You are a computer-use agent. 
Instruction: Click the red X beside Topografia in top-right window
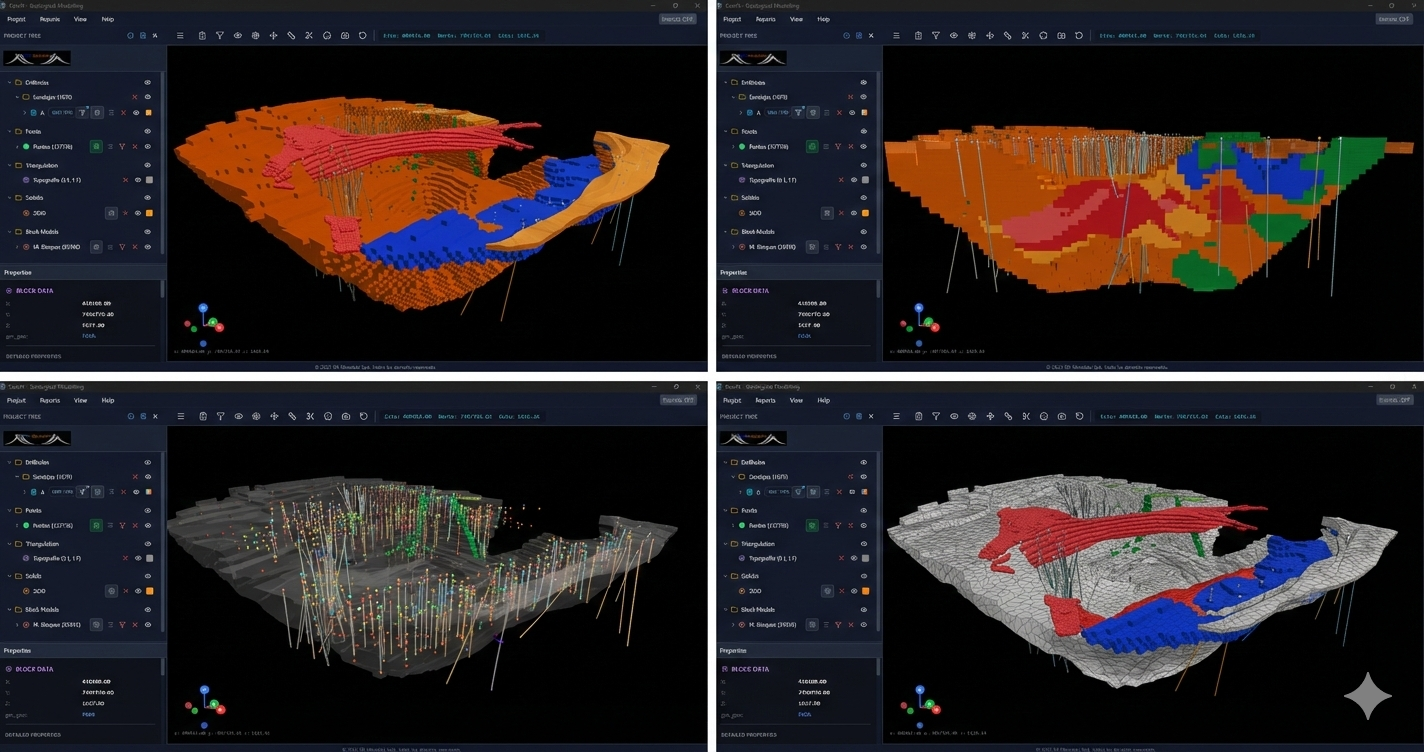[841, 180]
